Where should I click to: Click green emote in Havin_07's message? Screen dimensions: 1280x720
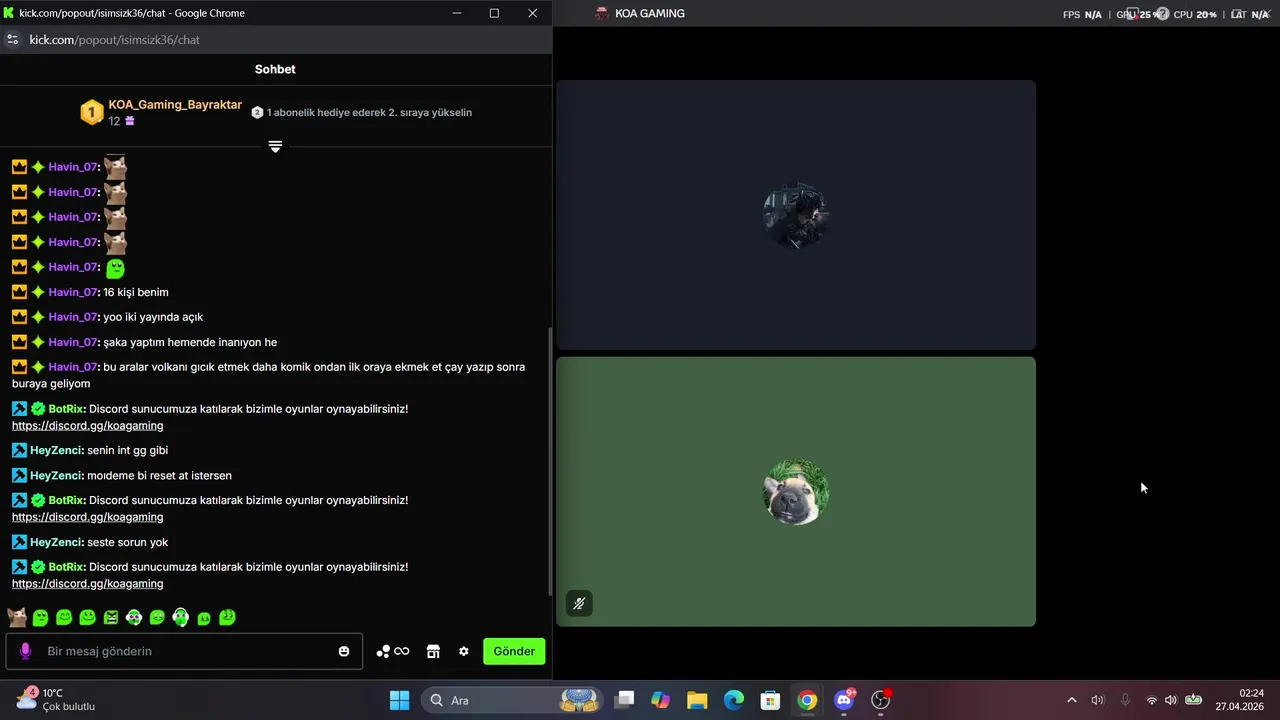tap(115, 267)
